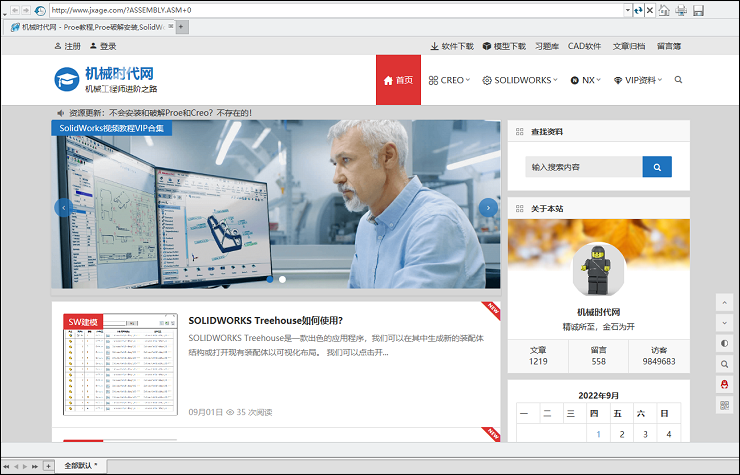Select calendar date 3

645,434
